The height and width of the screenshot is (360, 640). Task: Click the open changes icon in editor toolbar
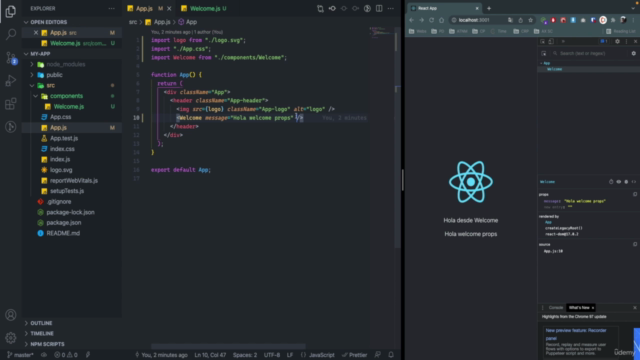[320, 8]
